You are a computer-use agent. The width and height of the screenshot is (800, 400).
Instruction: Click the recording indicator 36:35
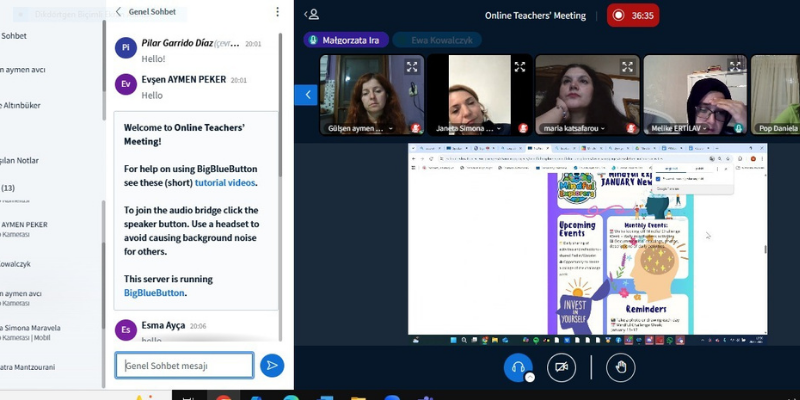pos(633,15)
